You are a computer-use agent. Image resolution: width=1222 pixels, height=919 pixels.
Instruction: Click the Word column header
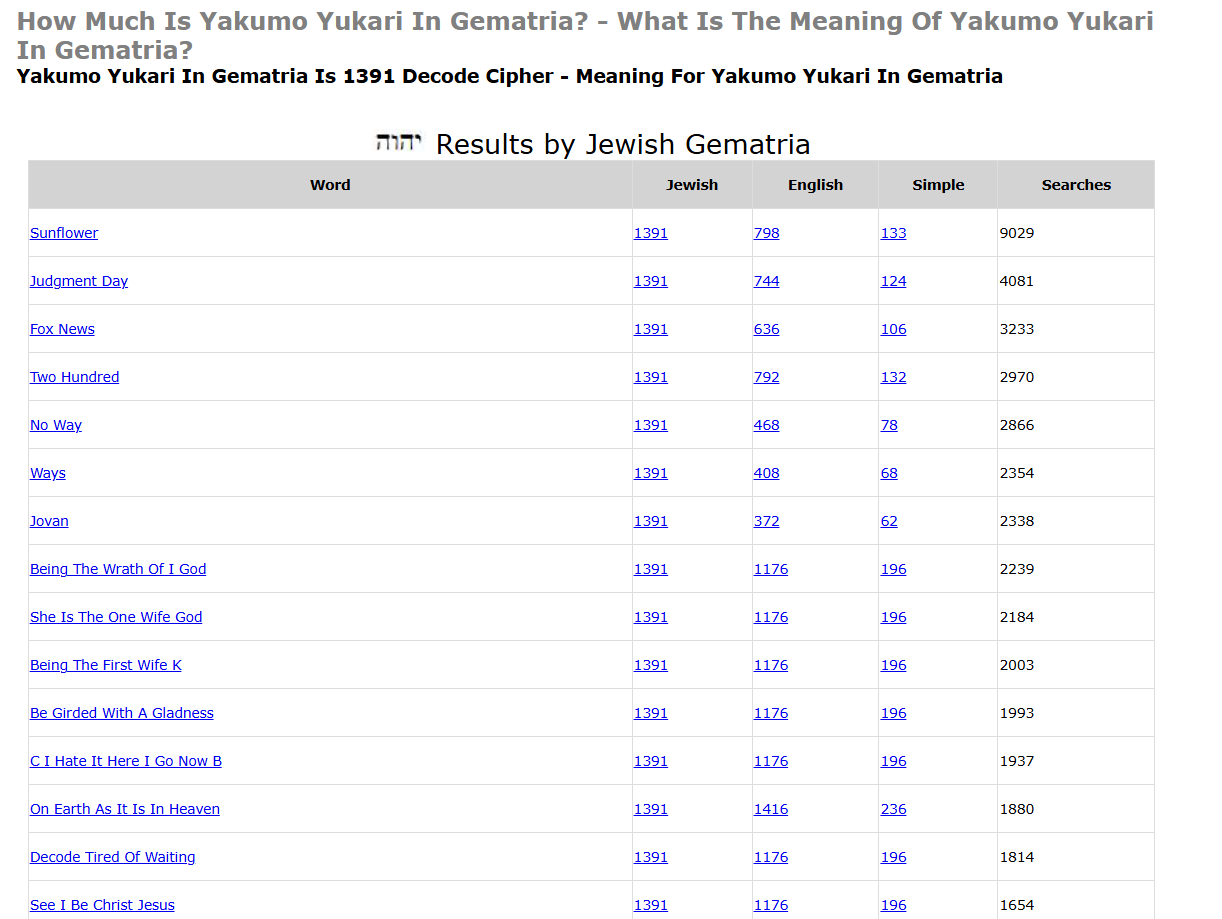pyautogui.click(x=330, y=185)
